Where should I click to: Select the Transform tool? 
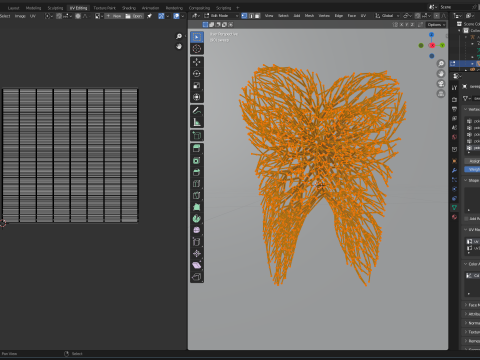(197, 97)
